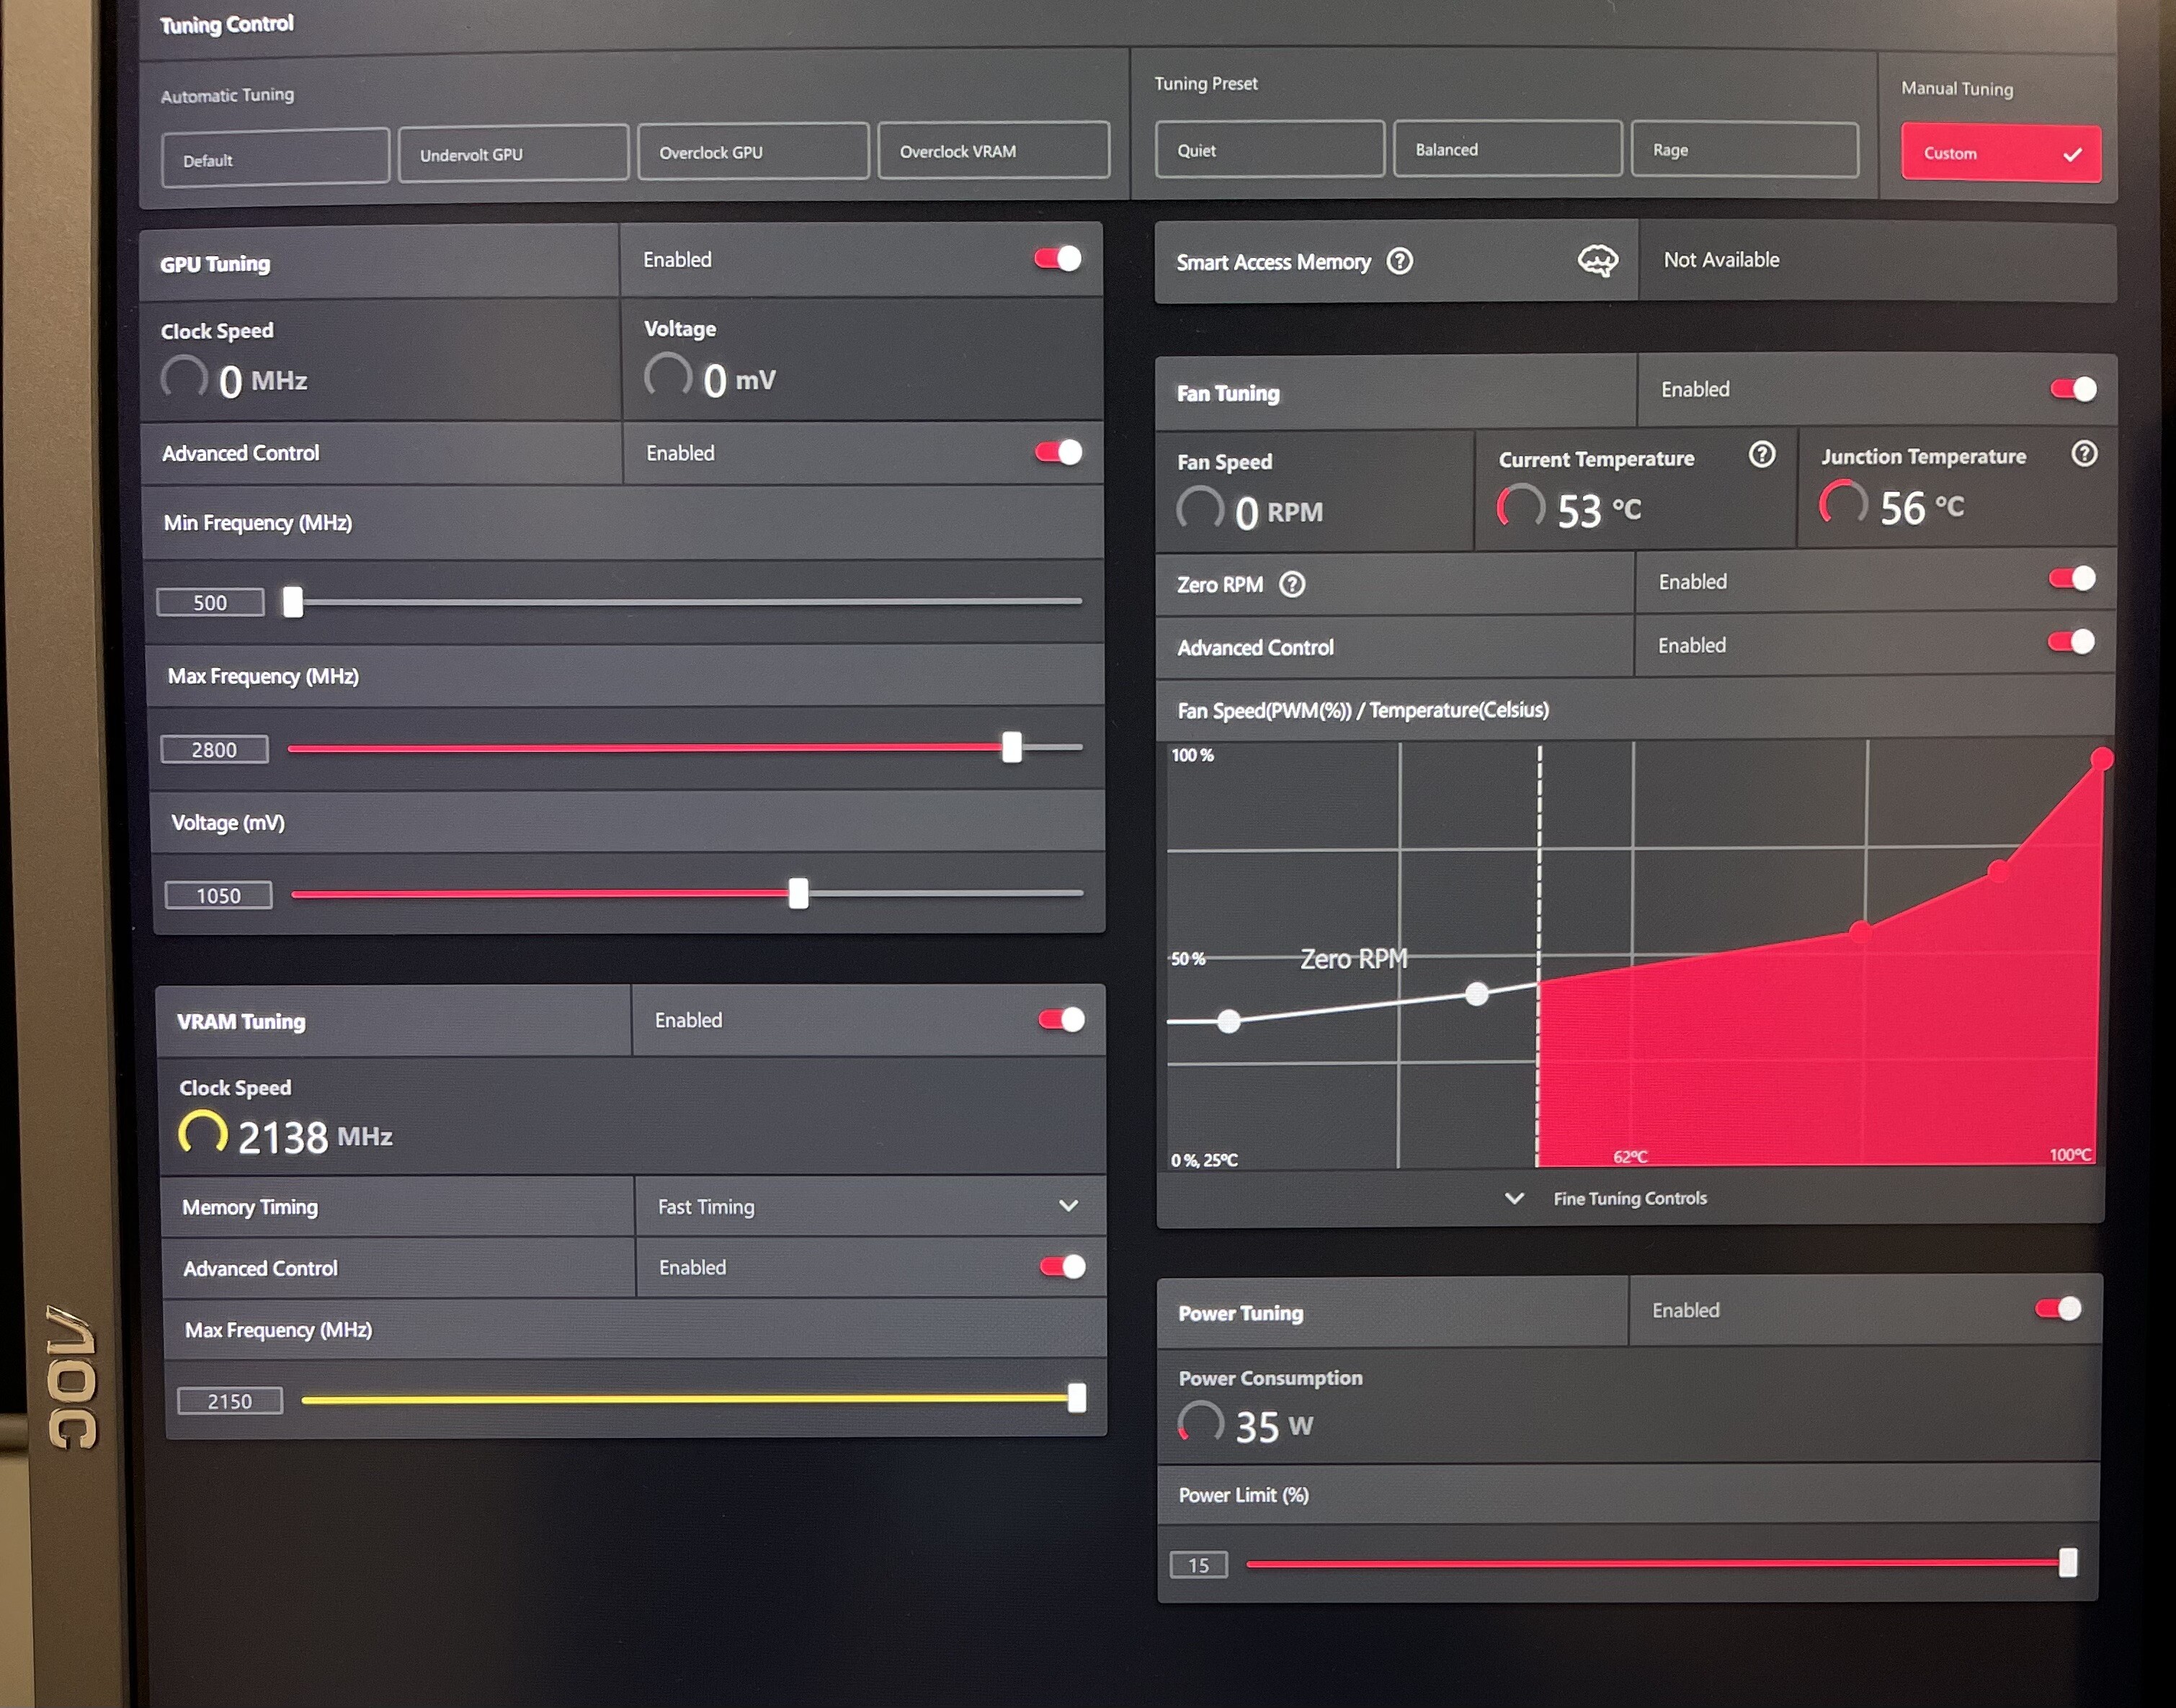Screen dimensions: 2176x1708
Task: Toggle VRAM Advanced Control switch
Action: [x=1063, y=1266]
